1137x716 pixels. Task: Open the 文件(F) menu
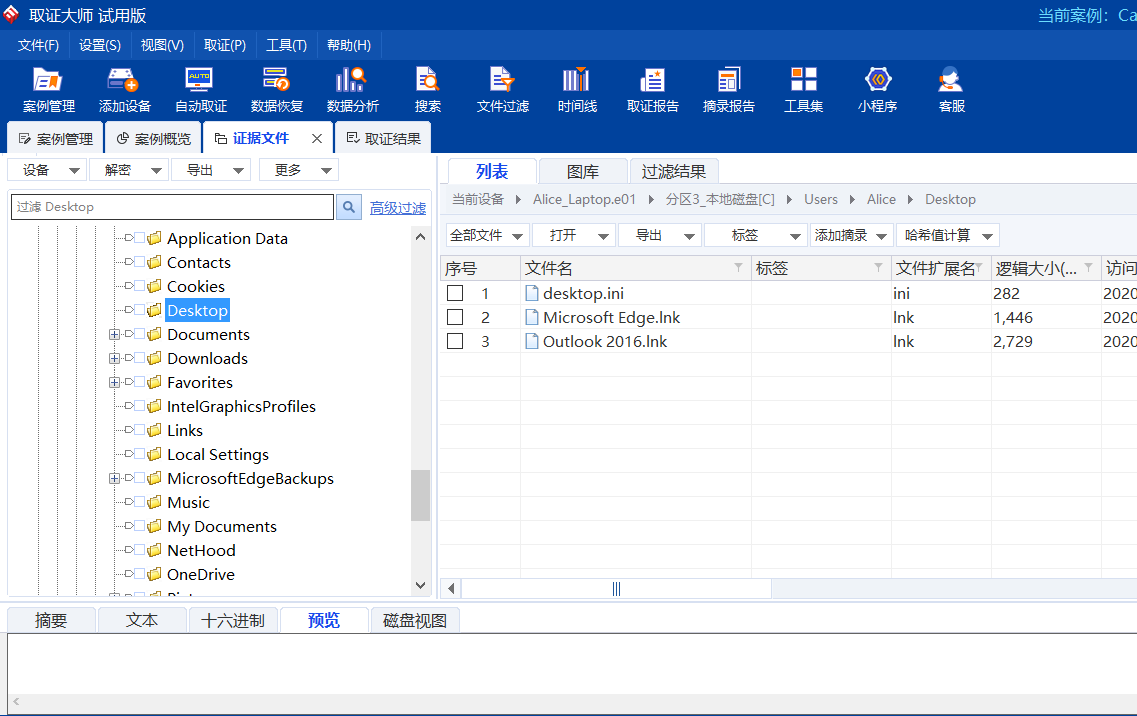(x=38, y=45)
